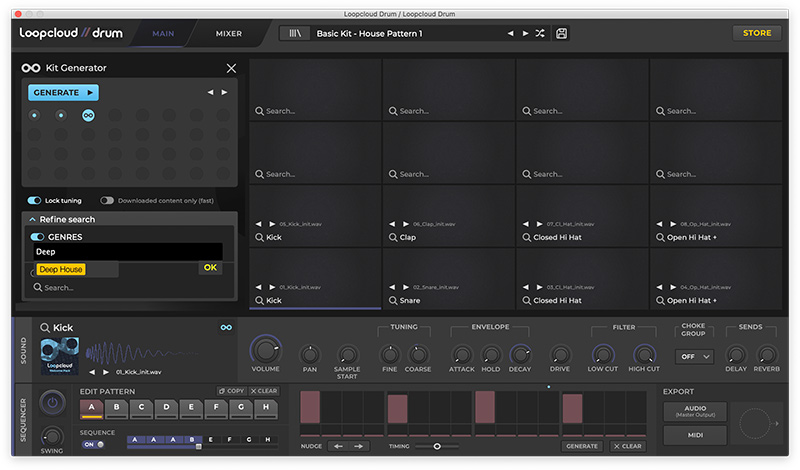Viewport: 800px width, 470px height.
Task: Collapse the Refine search section
Action: click(32, 219)
